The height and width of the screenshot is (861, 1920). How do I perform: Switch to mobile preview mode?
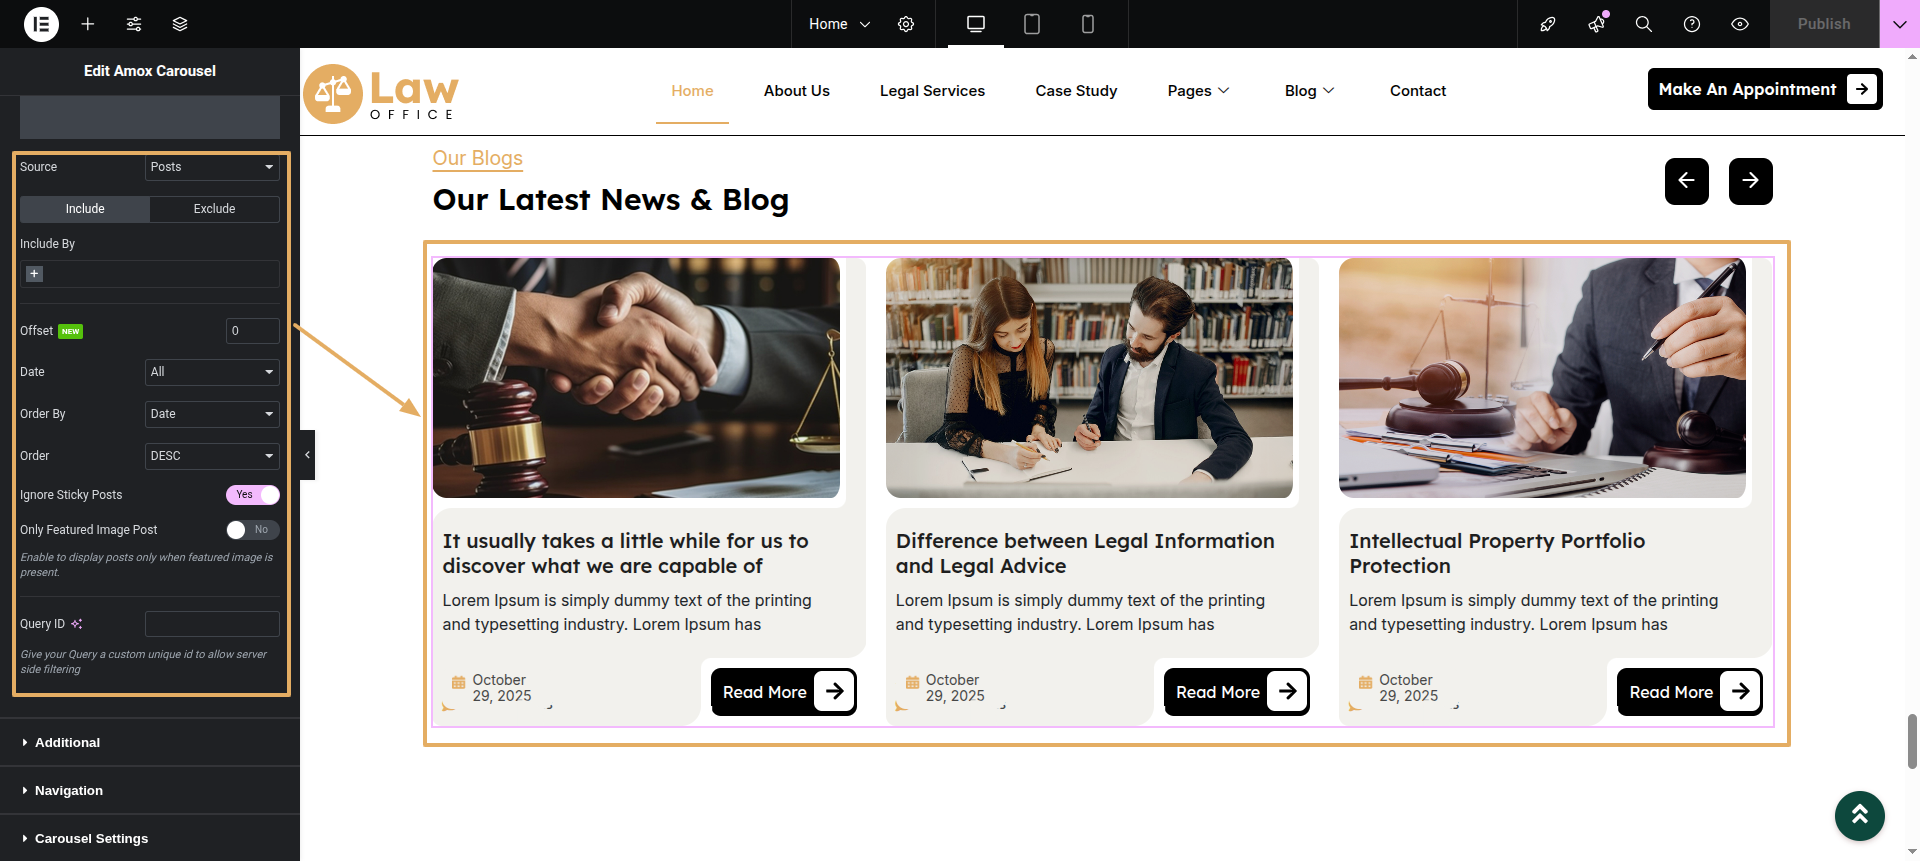click(x=1088, y=24)
